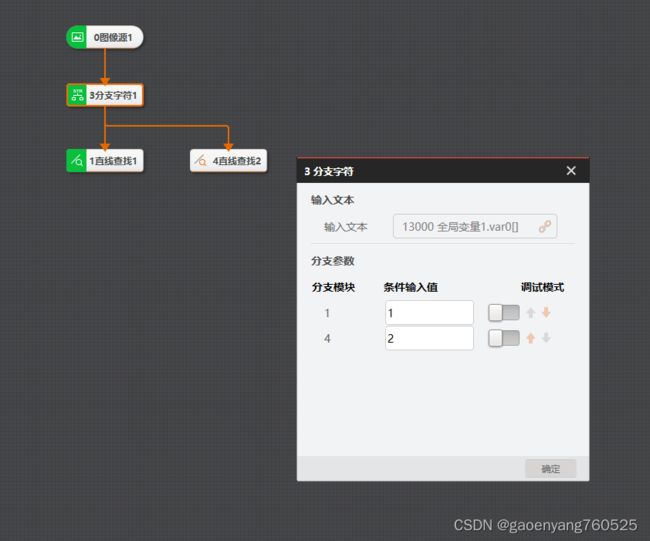Edit condition value for branch module 4
Screen dimensions: 650x541
pyautogui.click(x=429, y=338)
